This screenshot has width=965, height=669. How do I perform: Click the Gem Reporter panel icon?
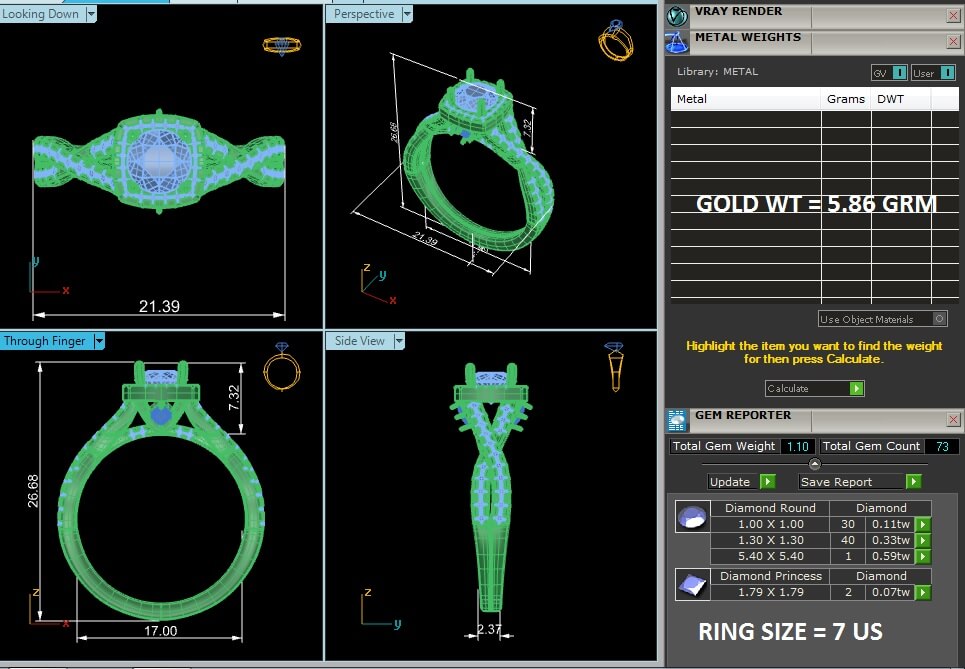[677, 419]
